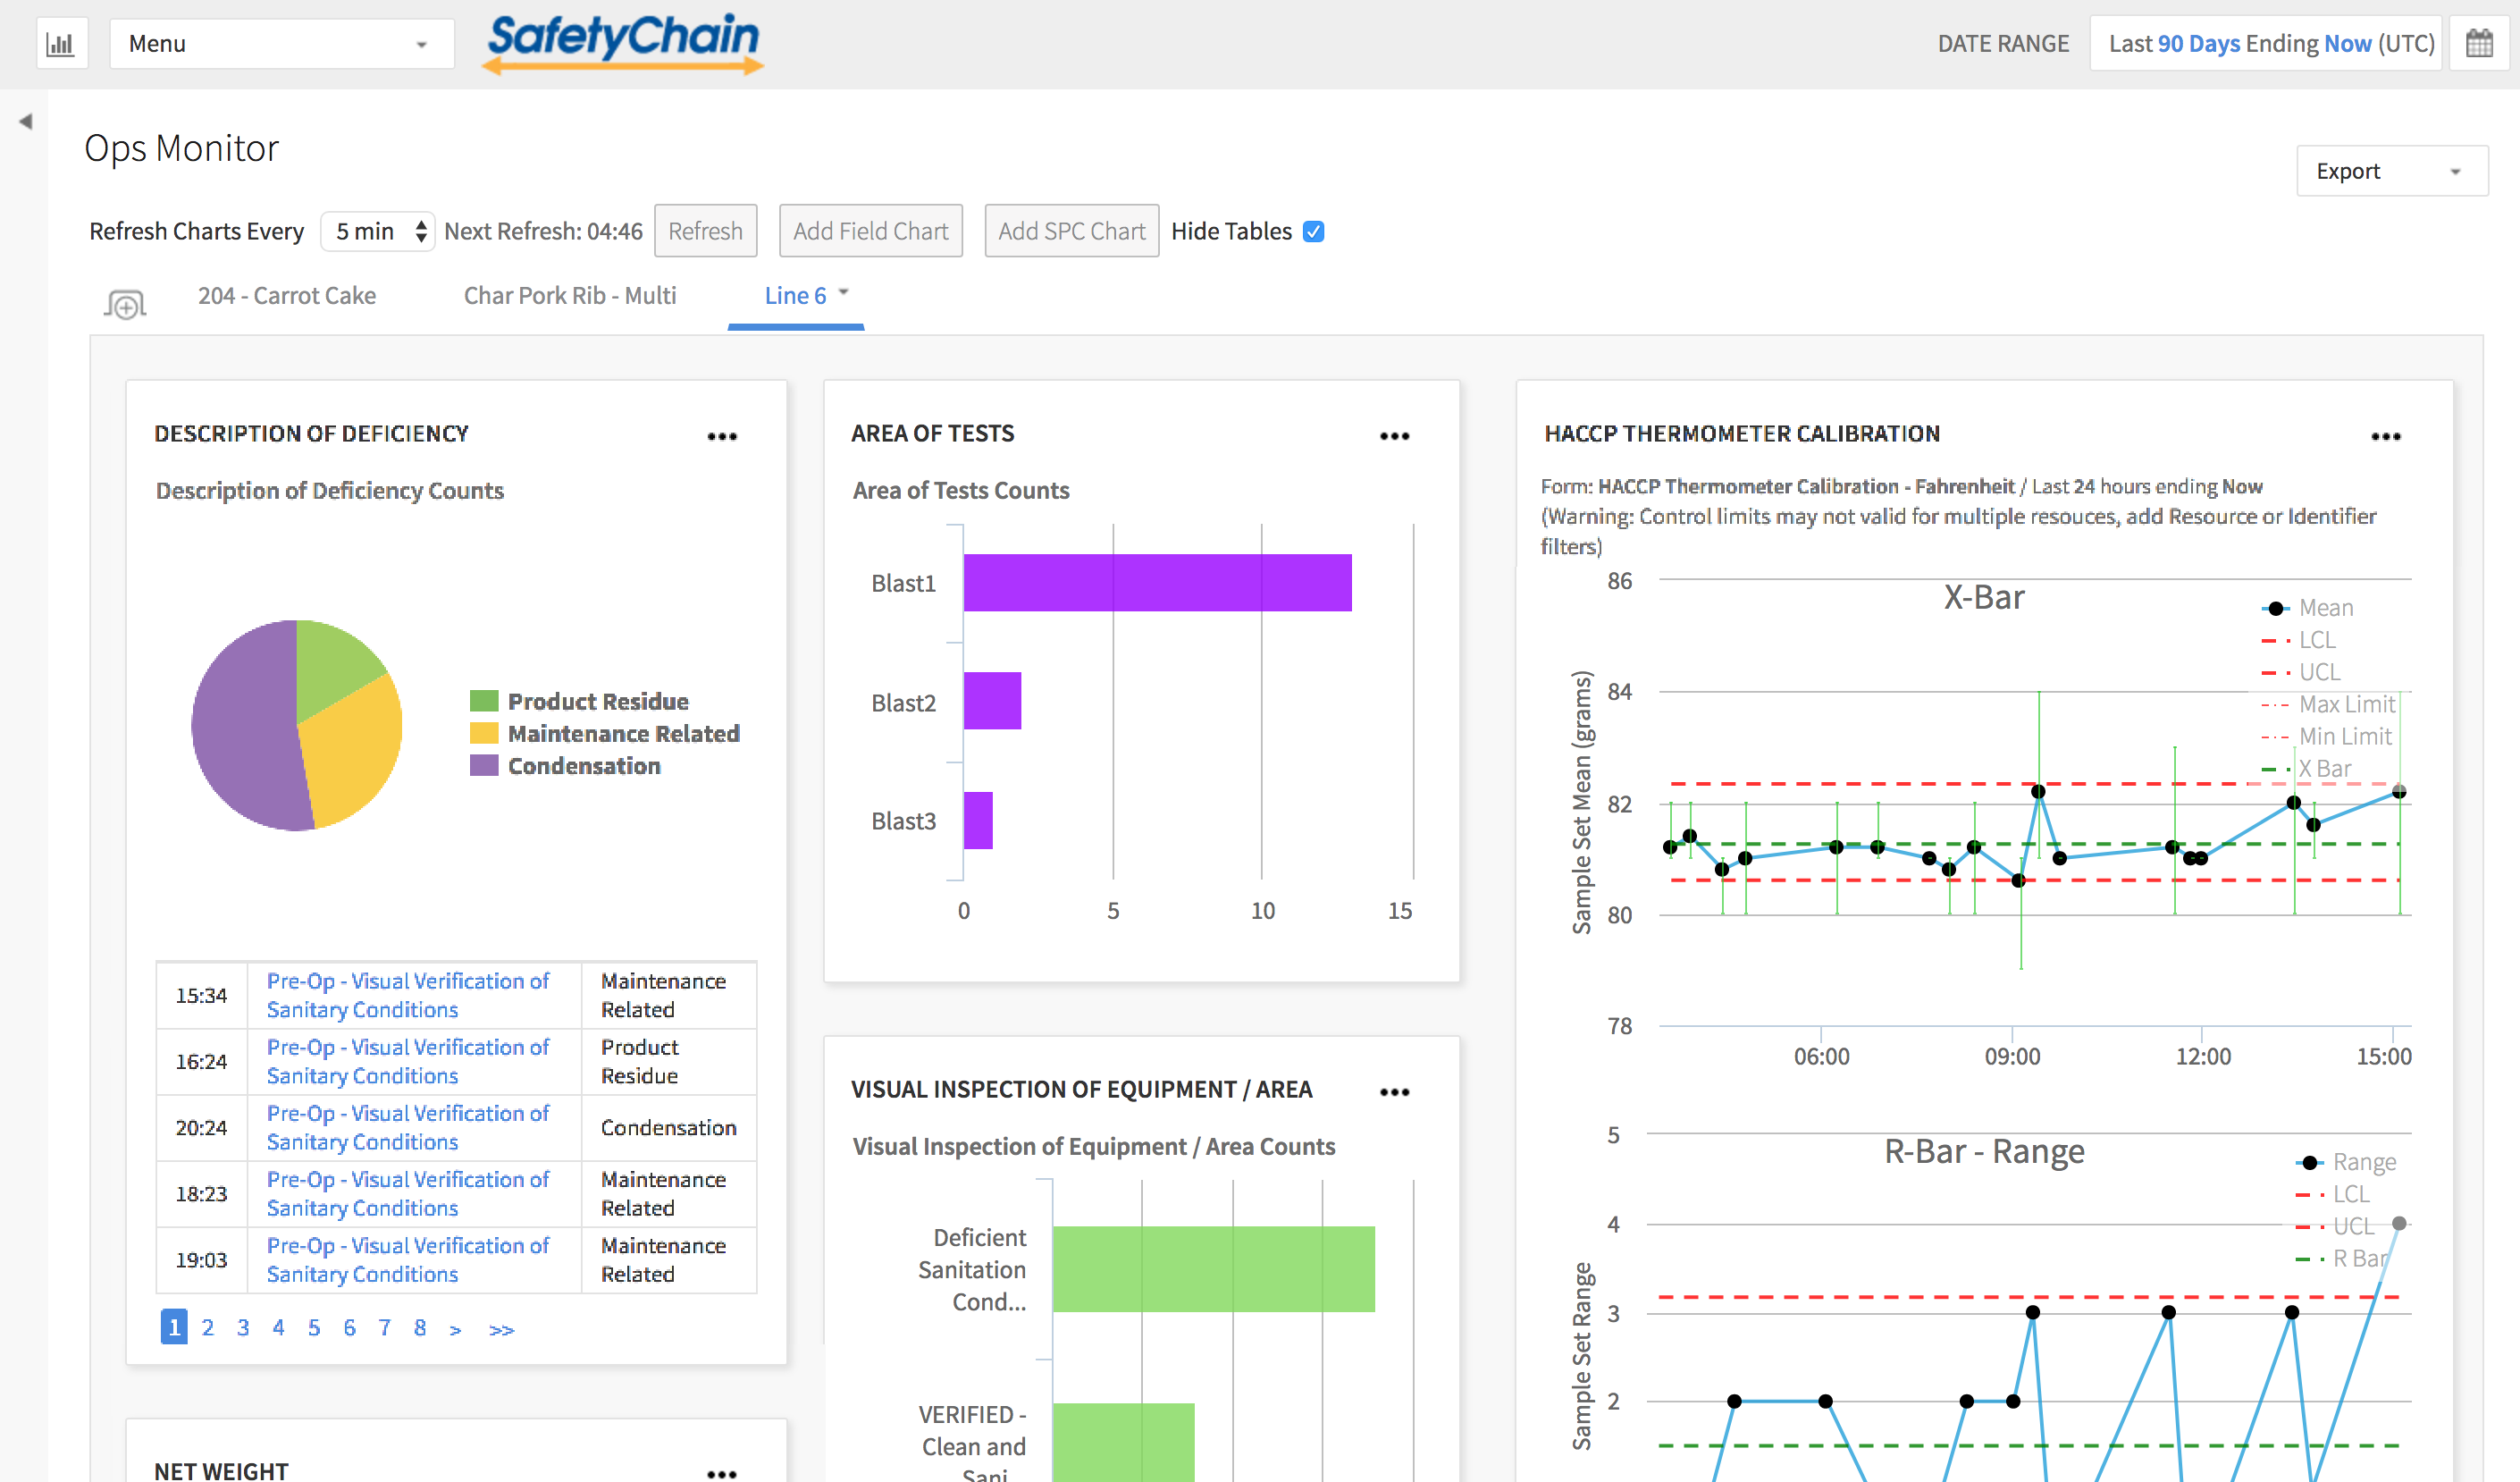Viewport: 2520px width, 1482px height.
Task: Open HACCP Thermometer Calibration ellipsis menu
Action: pos(2385,437)
